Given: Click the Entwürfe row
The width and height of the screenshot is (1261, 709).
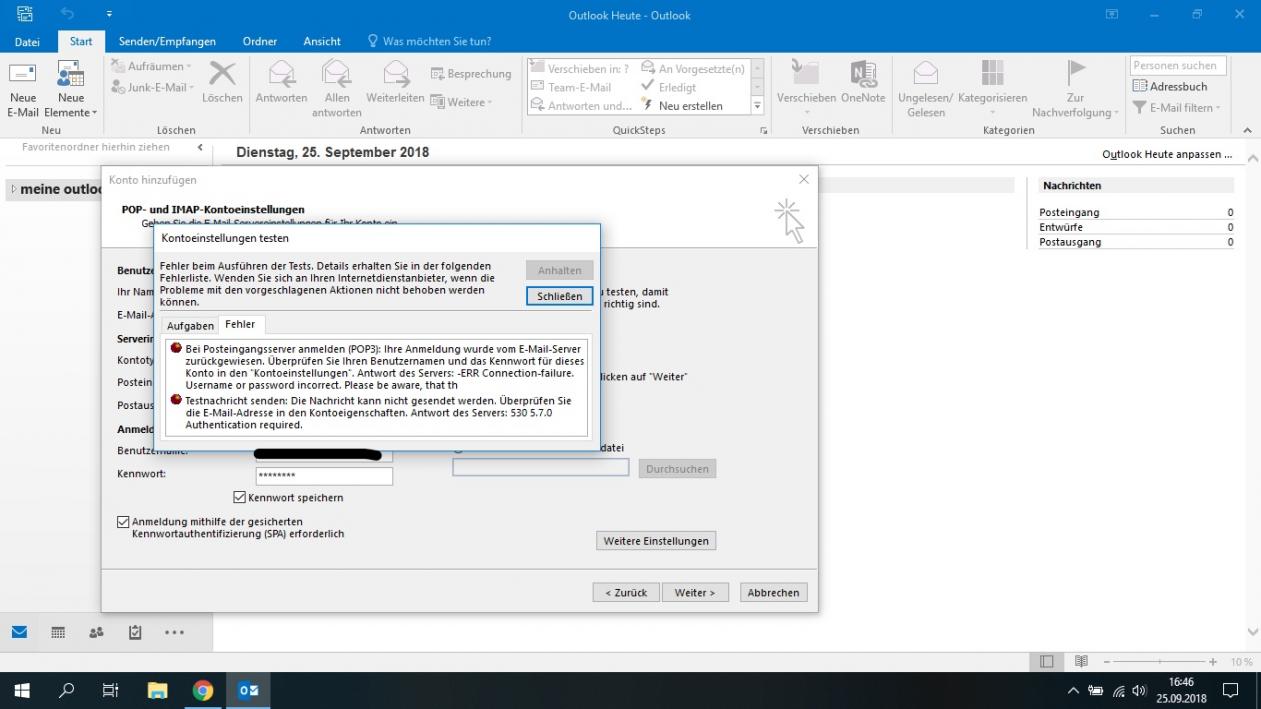Looking at the screenshot, I should coord(1136,227).
